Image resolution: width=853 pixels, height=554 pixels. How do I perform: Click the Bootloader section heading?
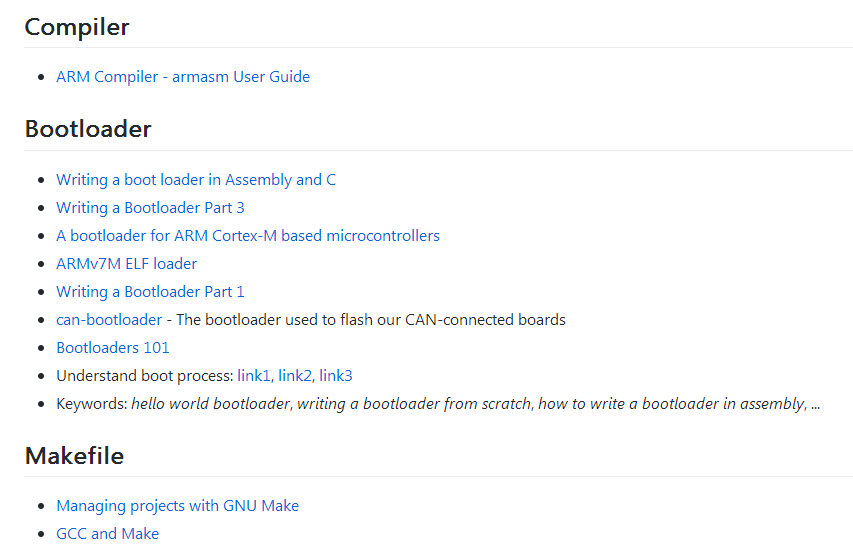click(88, 129)
